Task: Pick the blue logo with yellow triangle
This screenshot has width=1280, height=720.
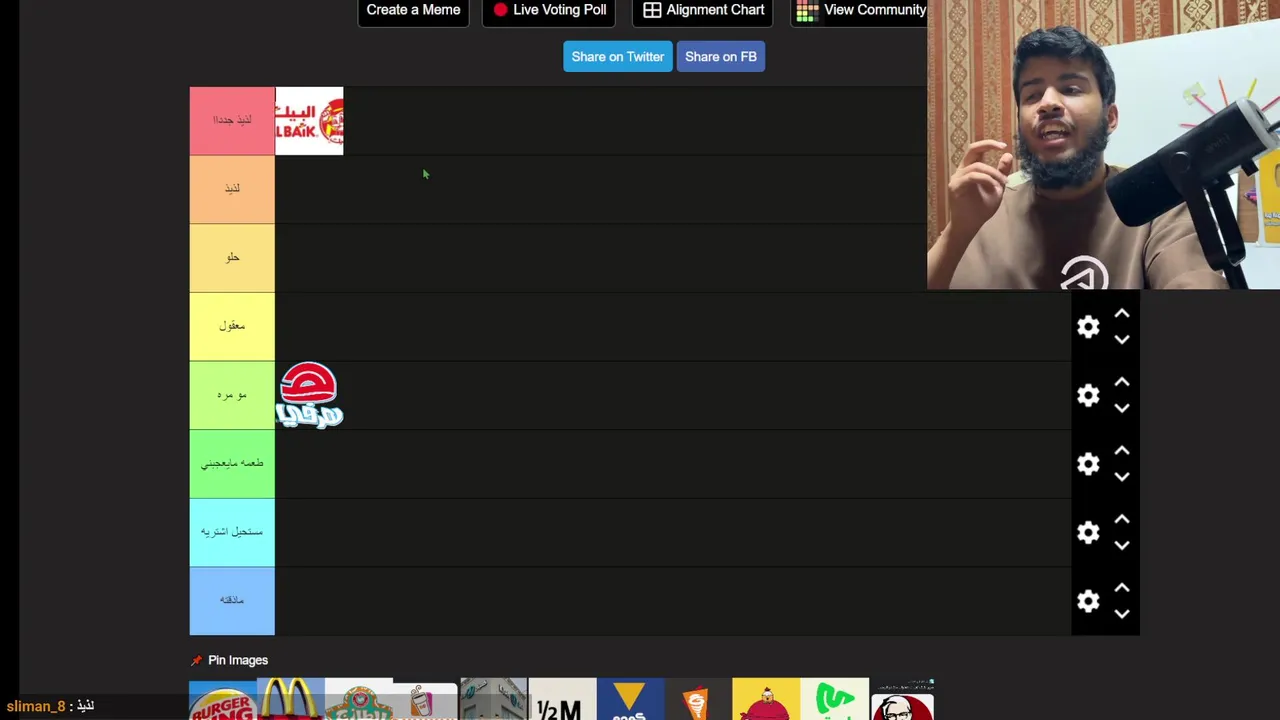Action: click(630, 700)
